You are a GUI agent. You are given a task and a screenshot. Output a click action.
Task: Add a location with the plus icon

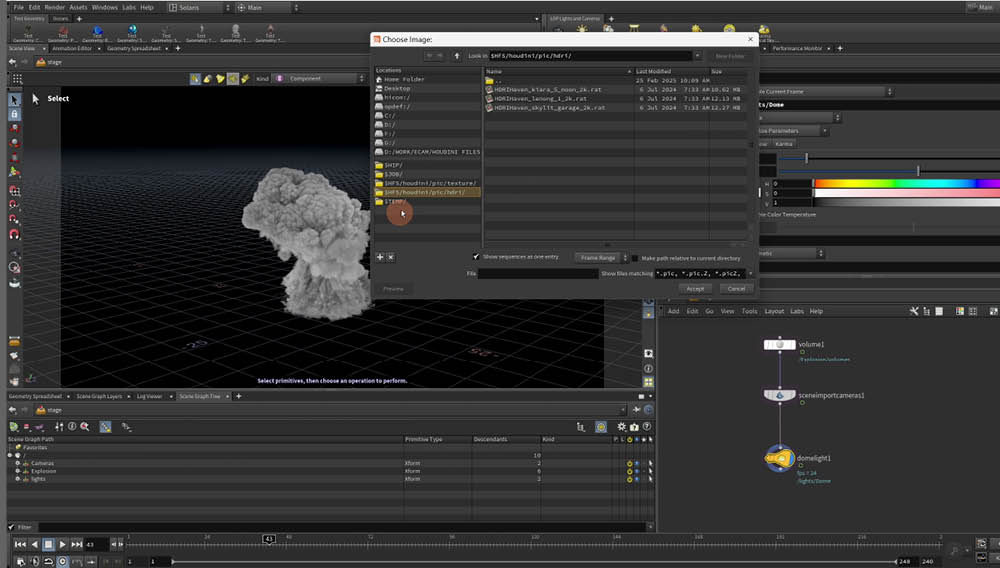pyautogui.click(x=380, y=257)
